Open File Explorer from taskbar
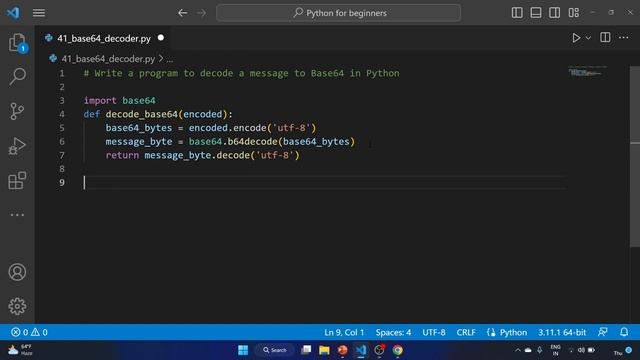640x360 pixels. coord(324,350)
